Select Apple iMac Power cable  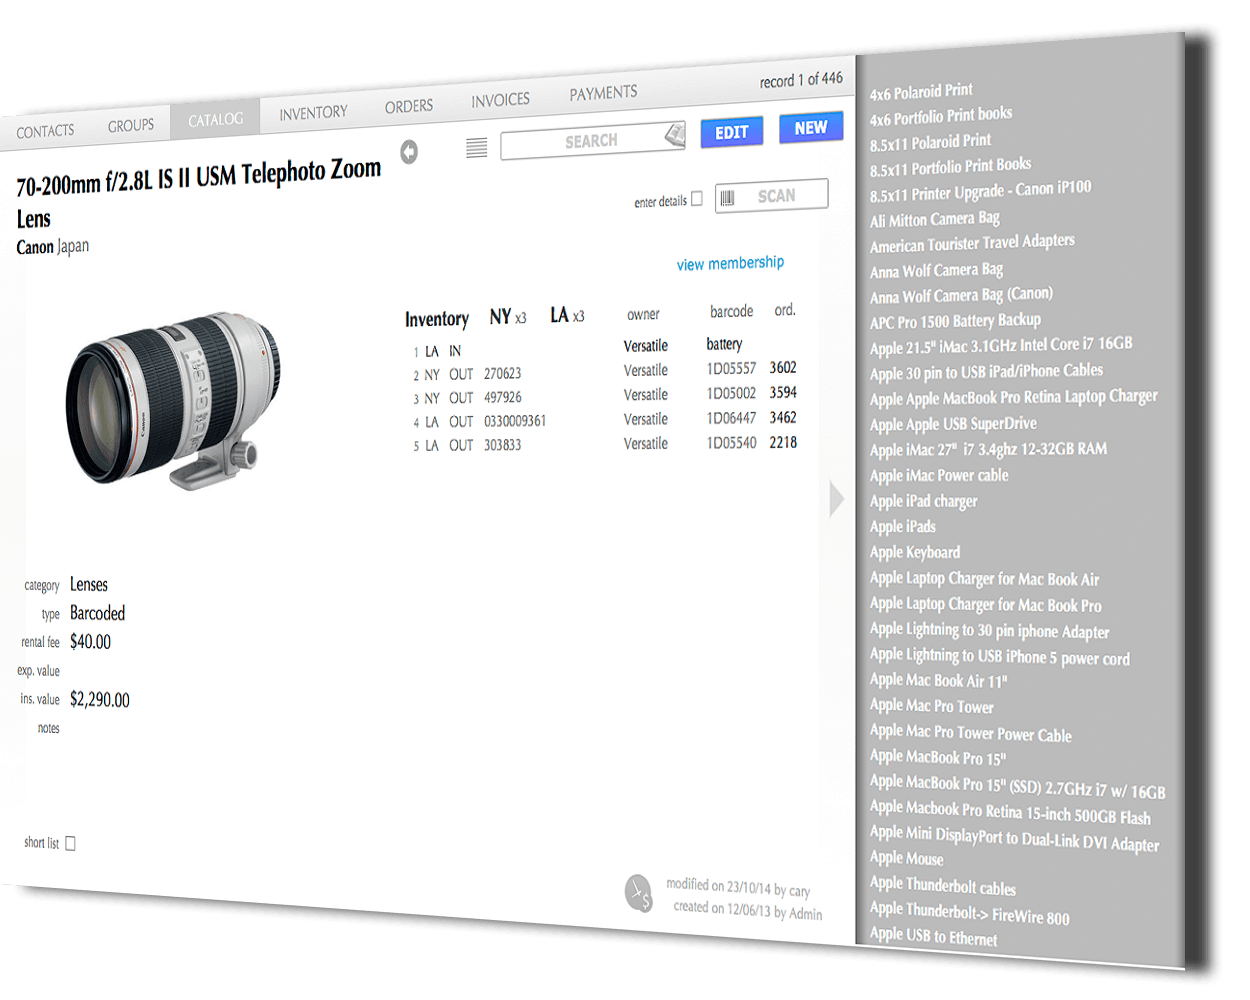pyautogui.click(x=939, y=476)
